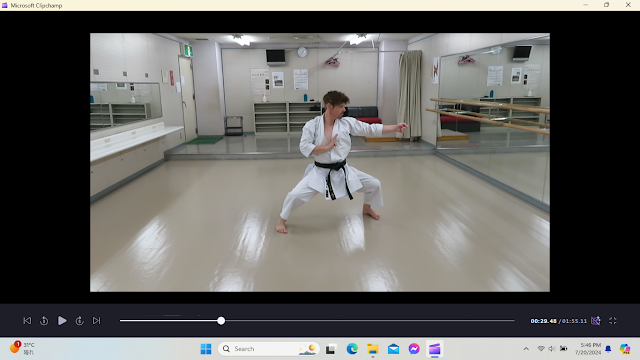Jump to the previous video

pos(27,321)
